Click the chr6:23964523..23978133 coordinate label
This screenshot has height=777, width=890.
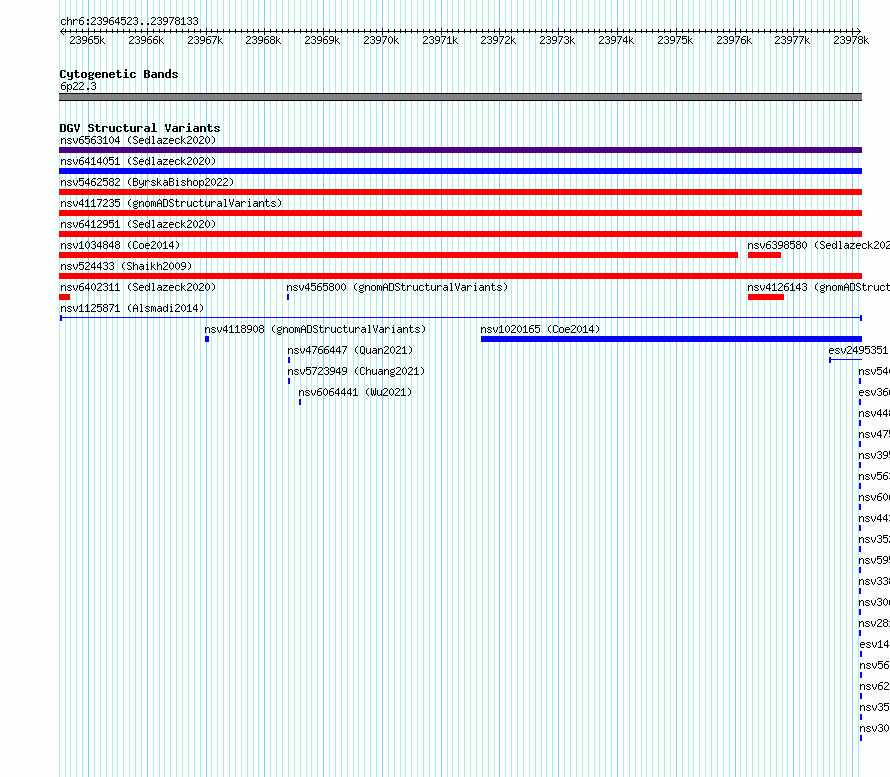(x=129, y=21)
